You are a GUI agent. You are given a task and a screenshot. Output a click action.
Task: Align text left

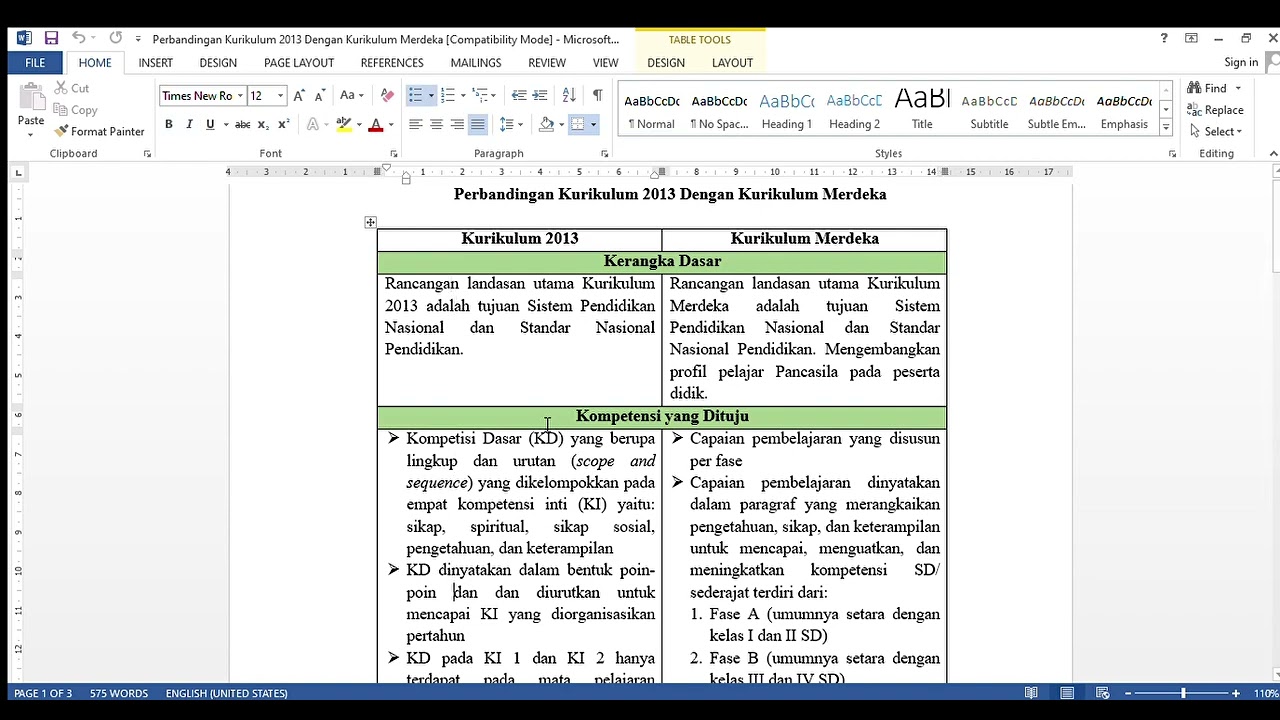coord(416,124)
